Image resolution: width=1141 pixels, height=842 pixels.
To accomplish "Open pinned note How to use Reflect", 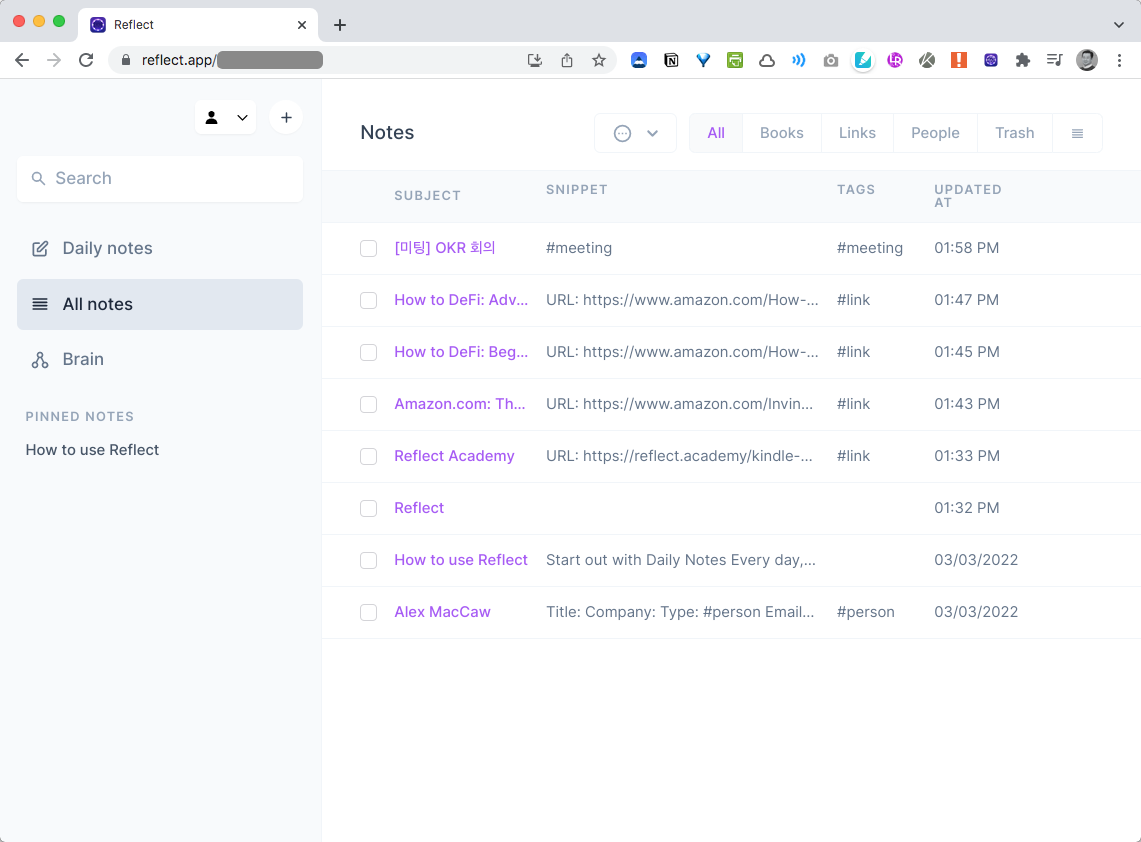I will pos(92,450).
